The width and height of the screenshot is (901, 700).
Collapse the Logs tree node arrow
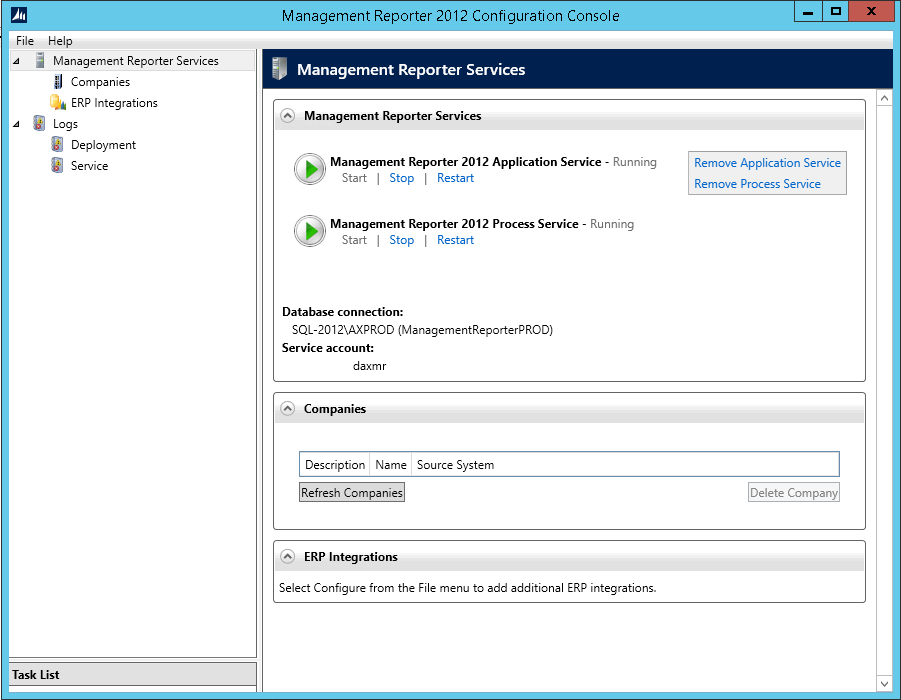click(16, 124)
